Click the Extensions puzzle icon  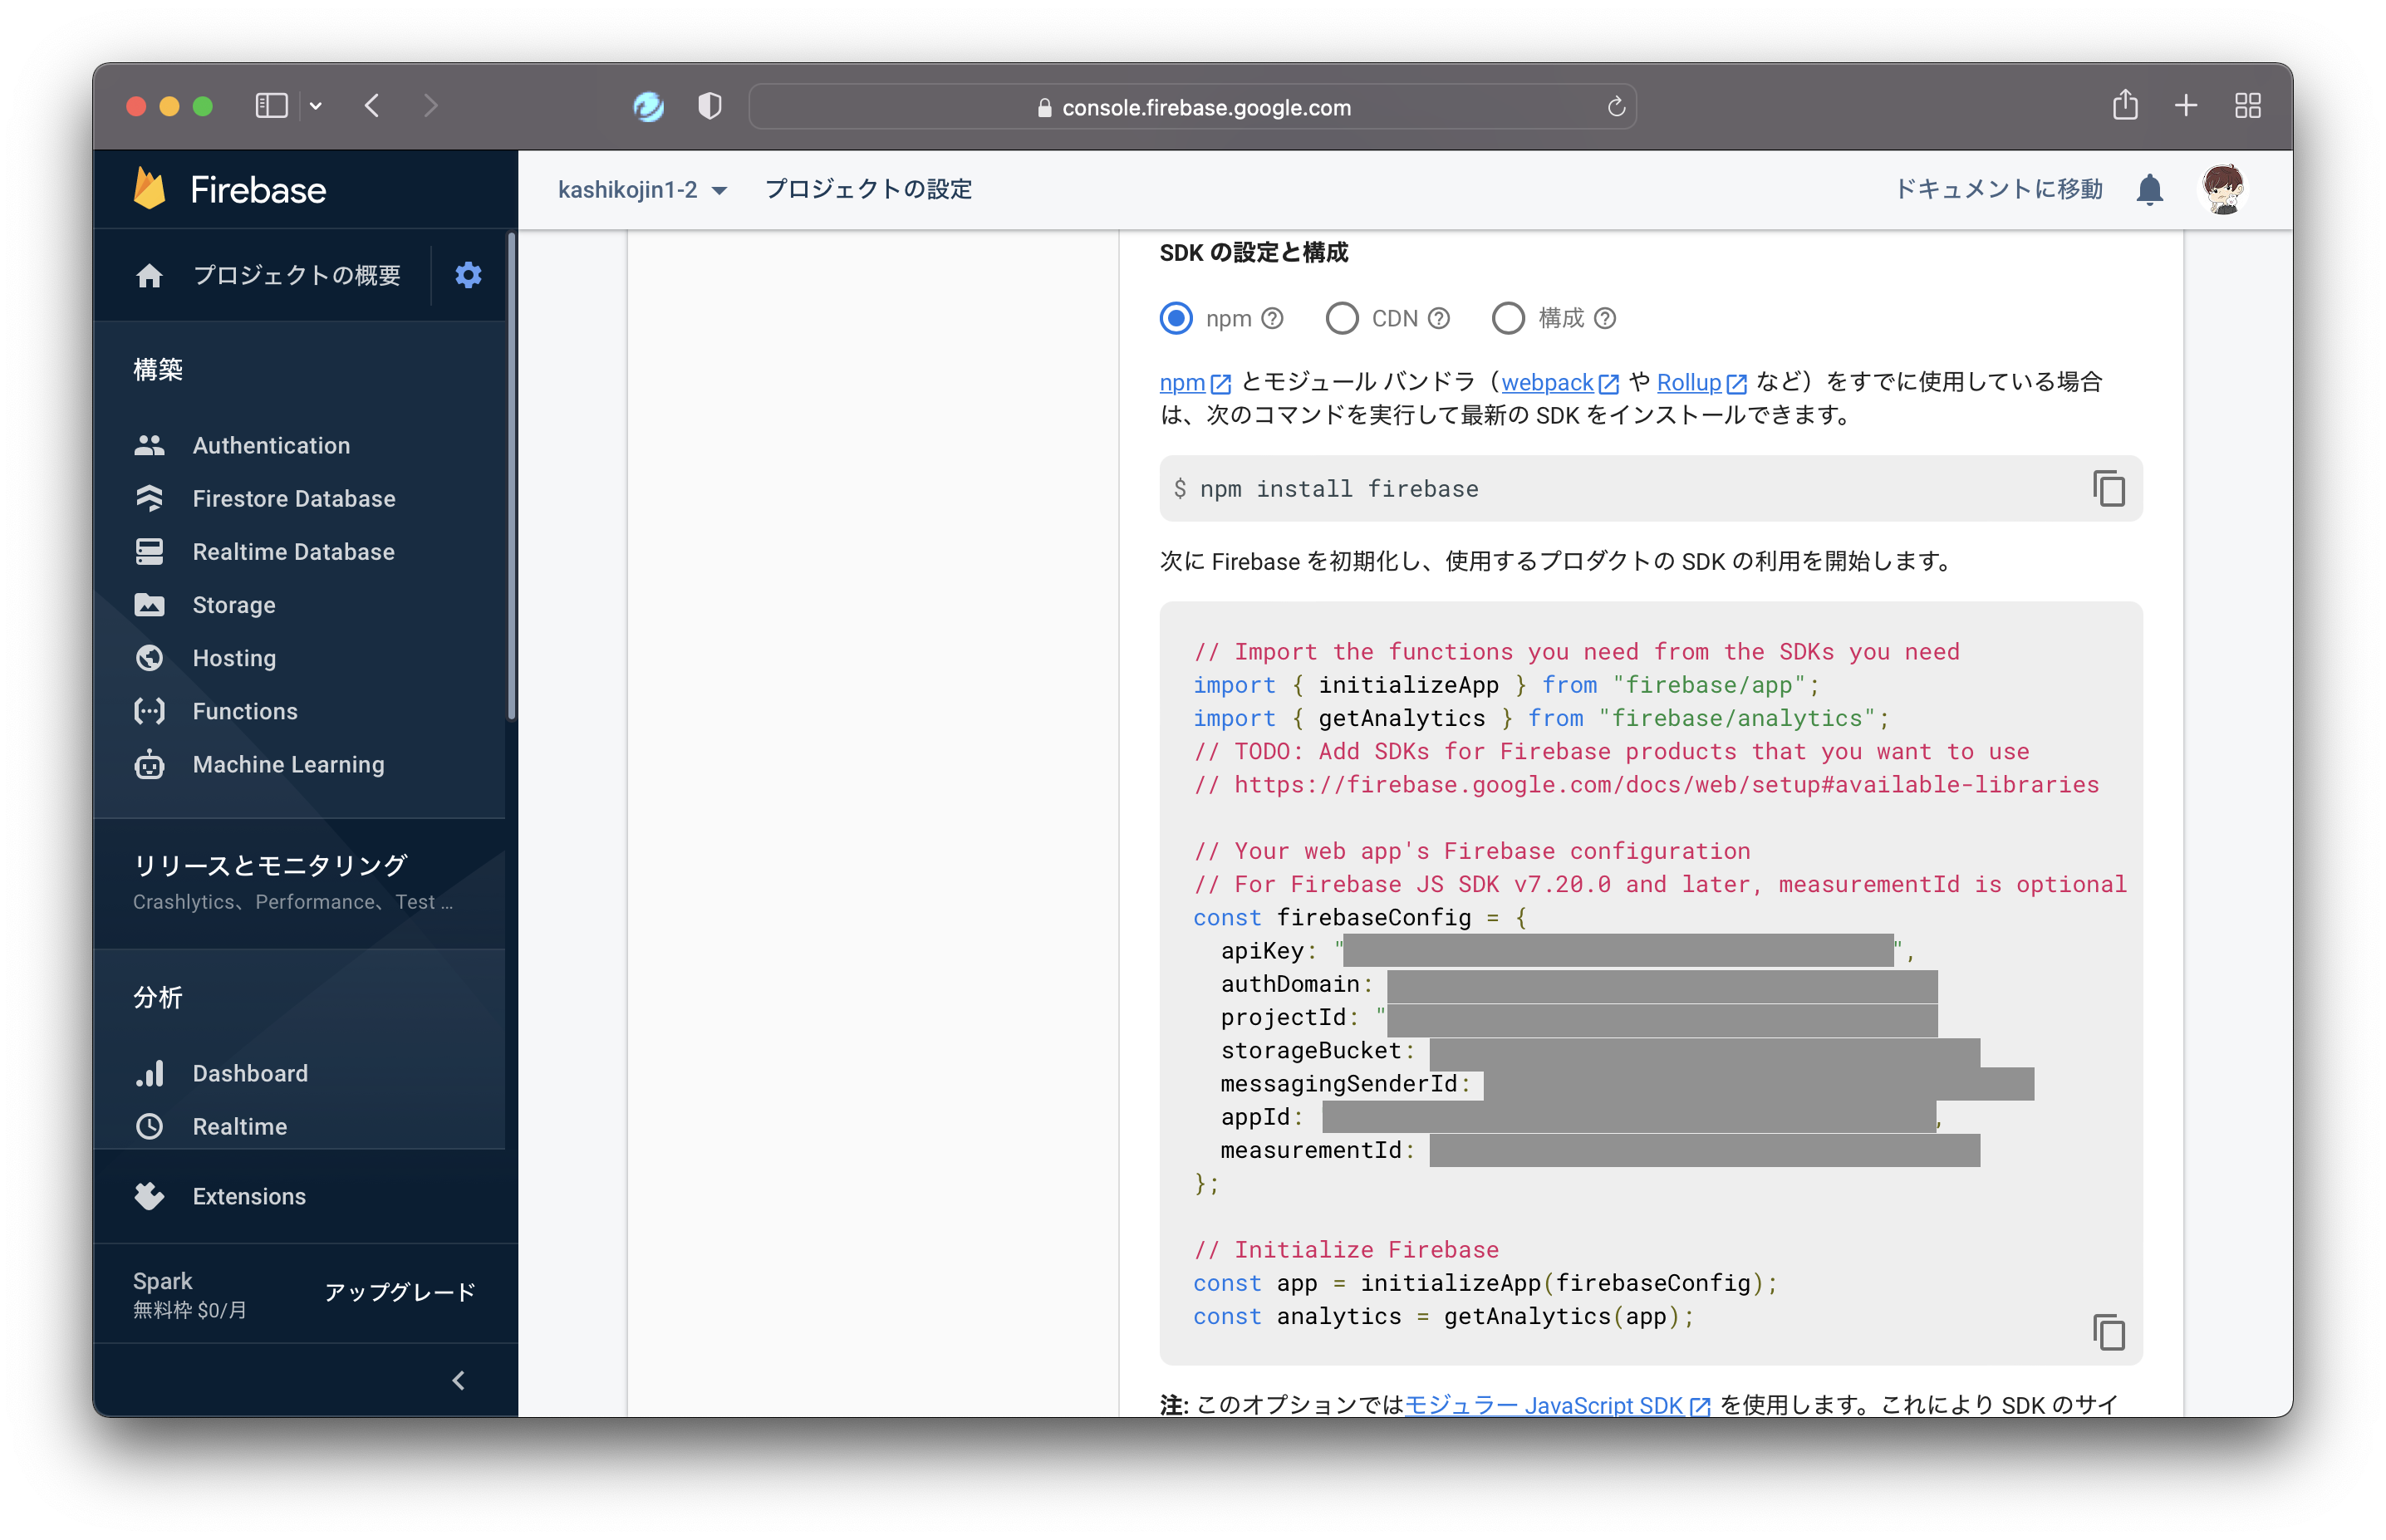tap(149, 1196)
